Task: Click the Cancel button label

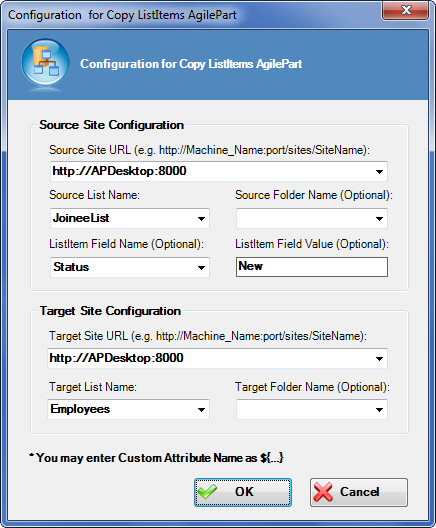Action: coord(360,492)
